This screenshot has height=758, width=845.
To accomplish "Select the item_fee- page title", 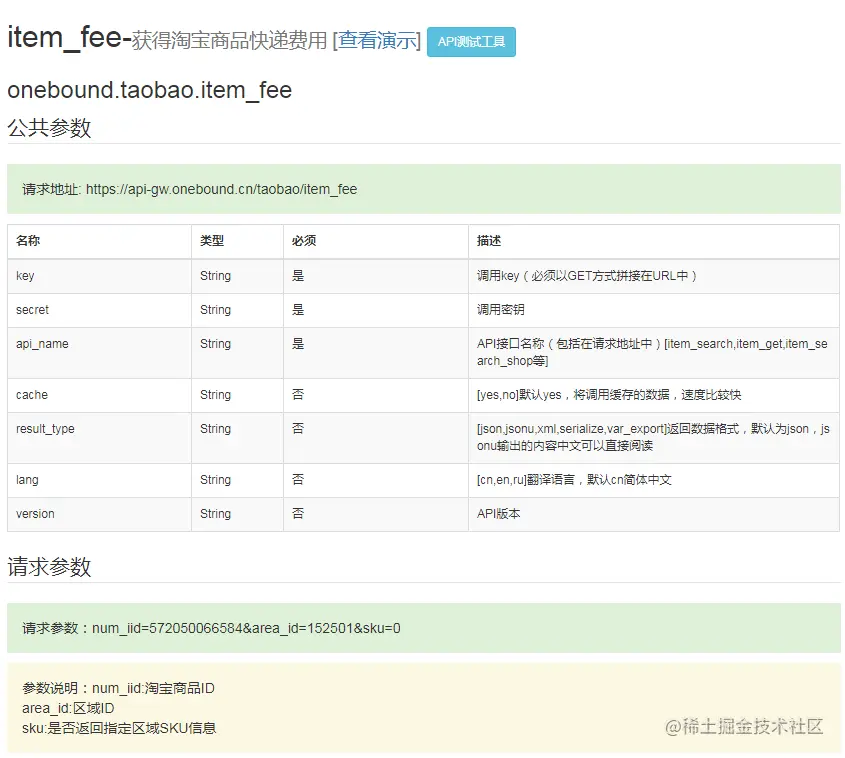I will click(69, 38).
